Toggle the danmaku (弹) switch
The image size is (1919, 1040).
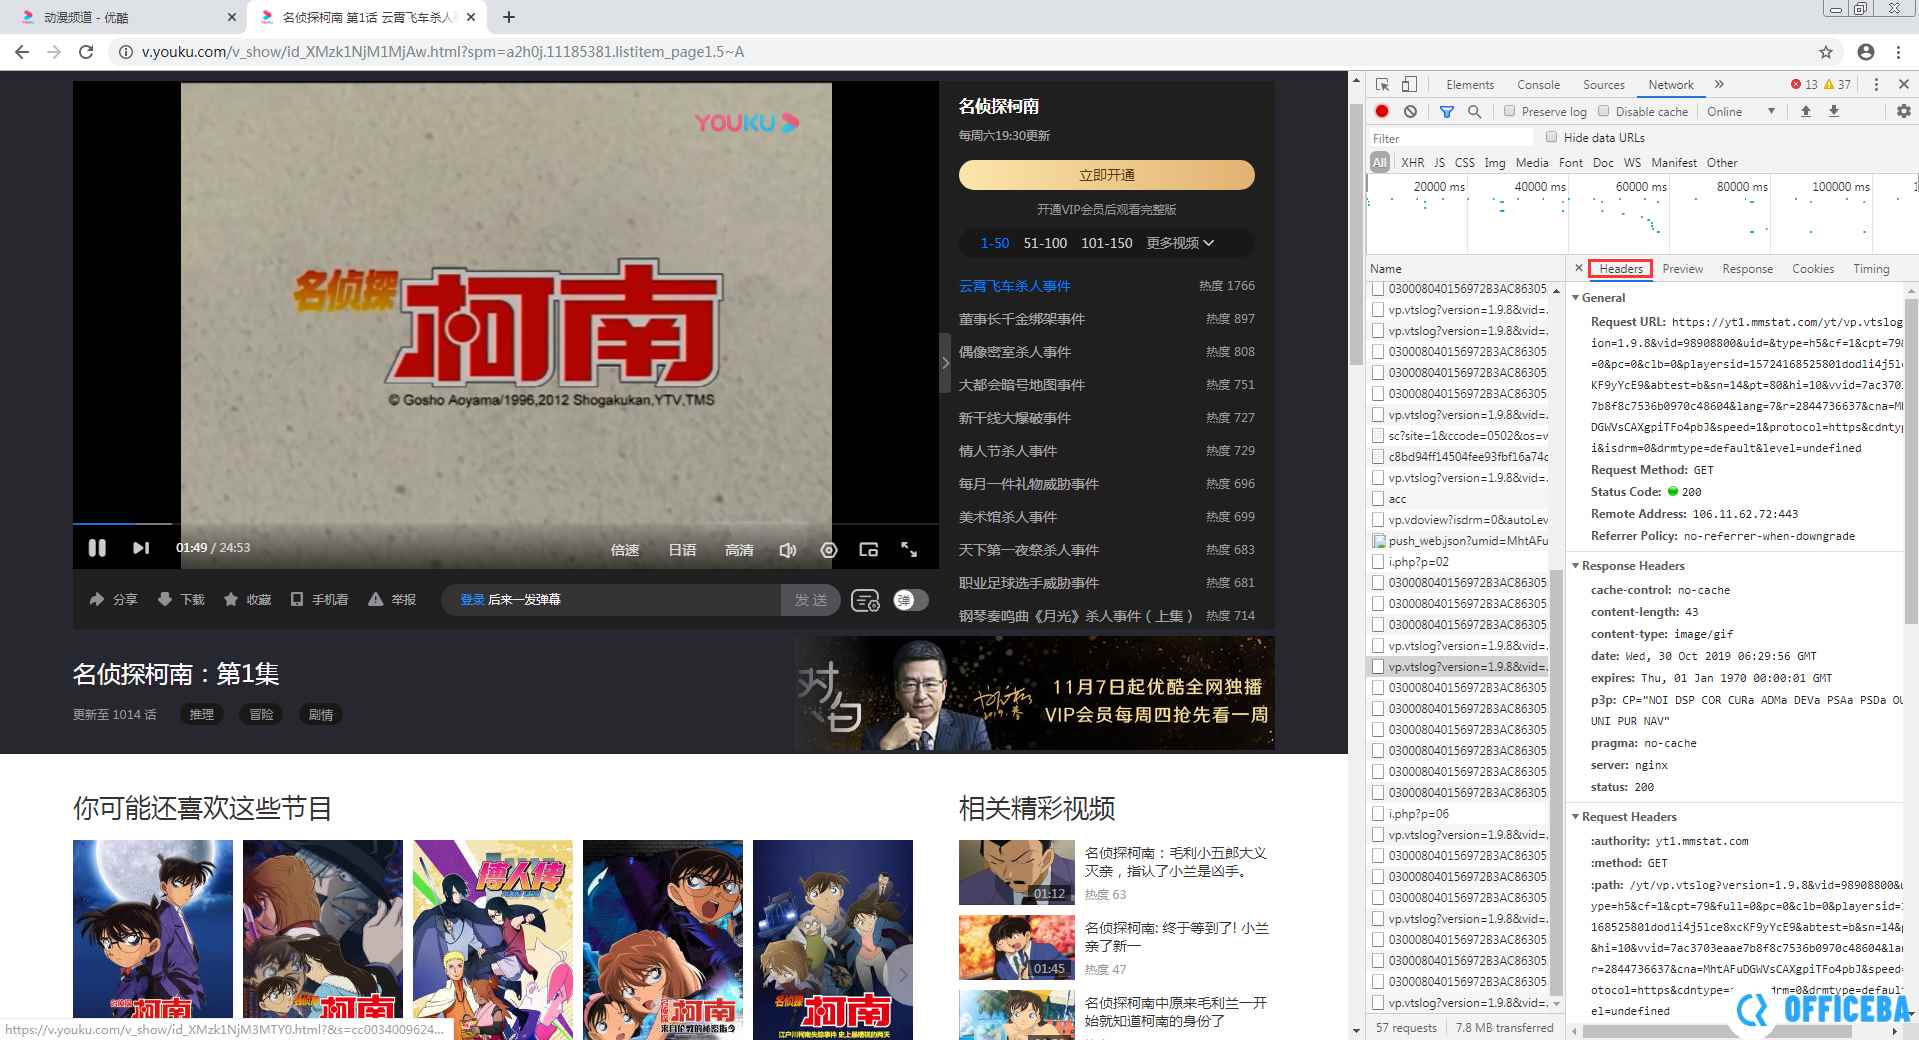(x=910, y=600)
